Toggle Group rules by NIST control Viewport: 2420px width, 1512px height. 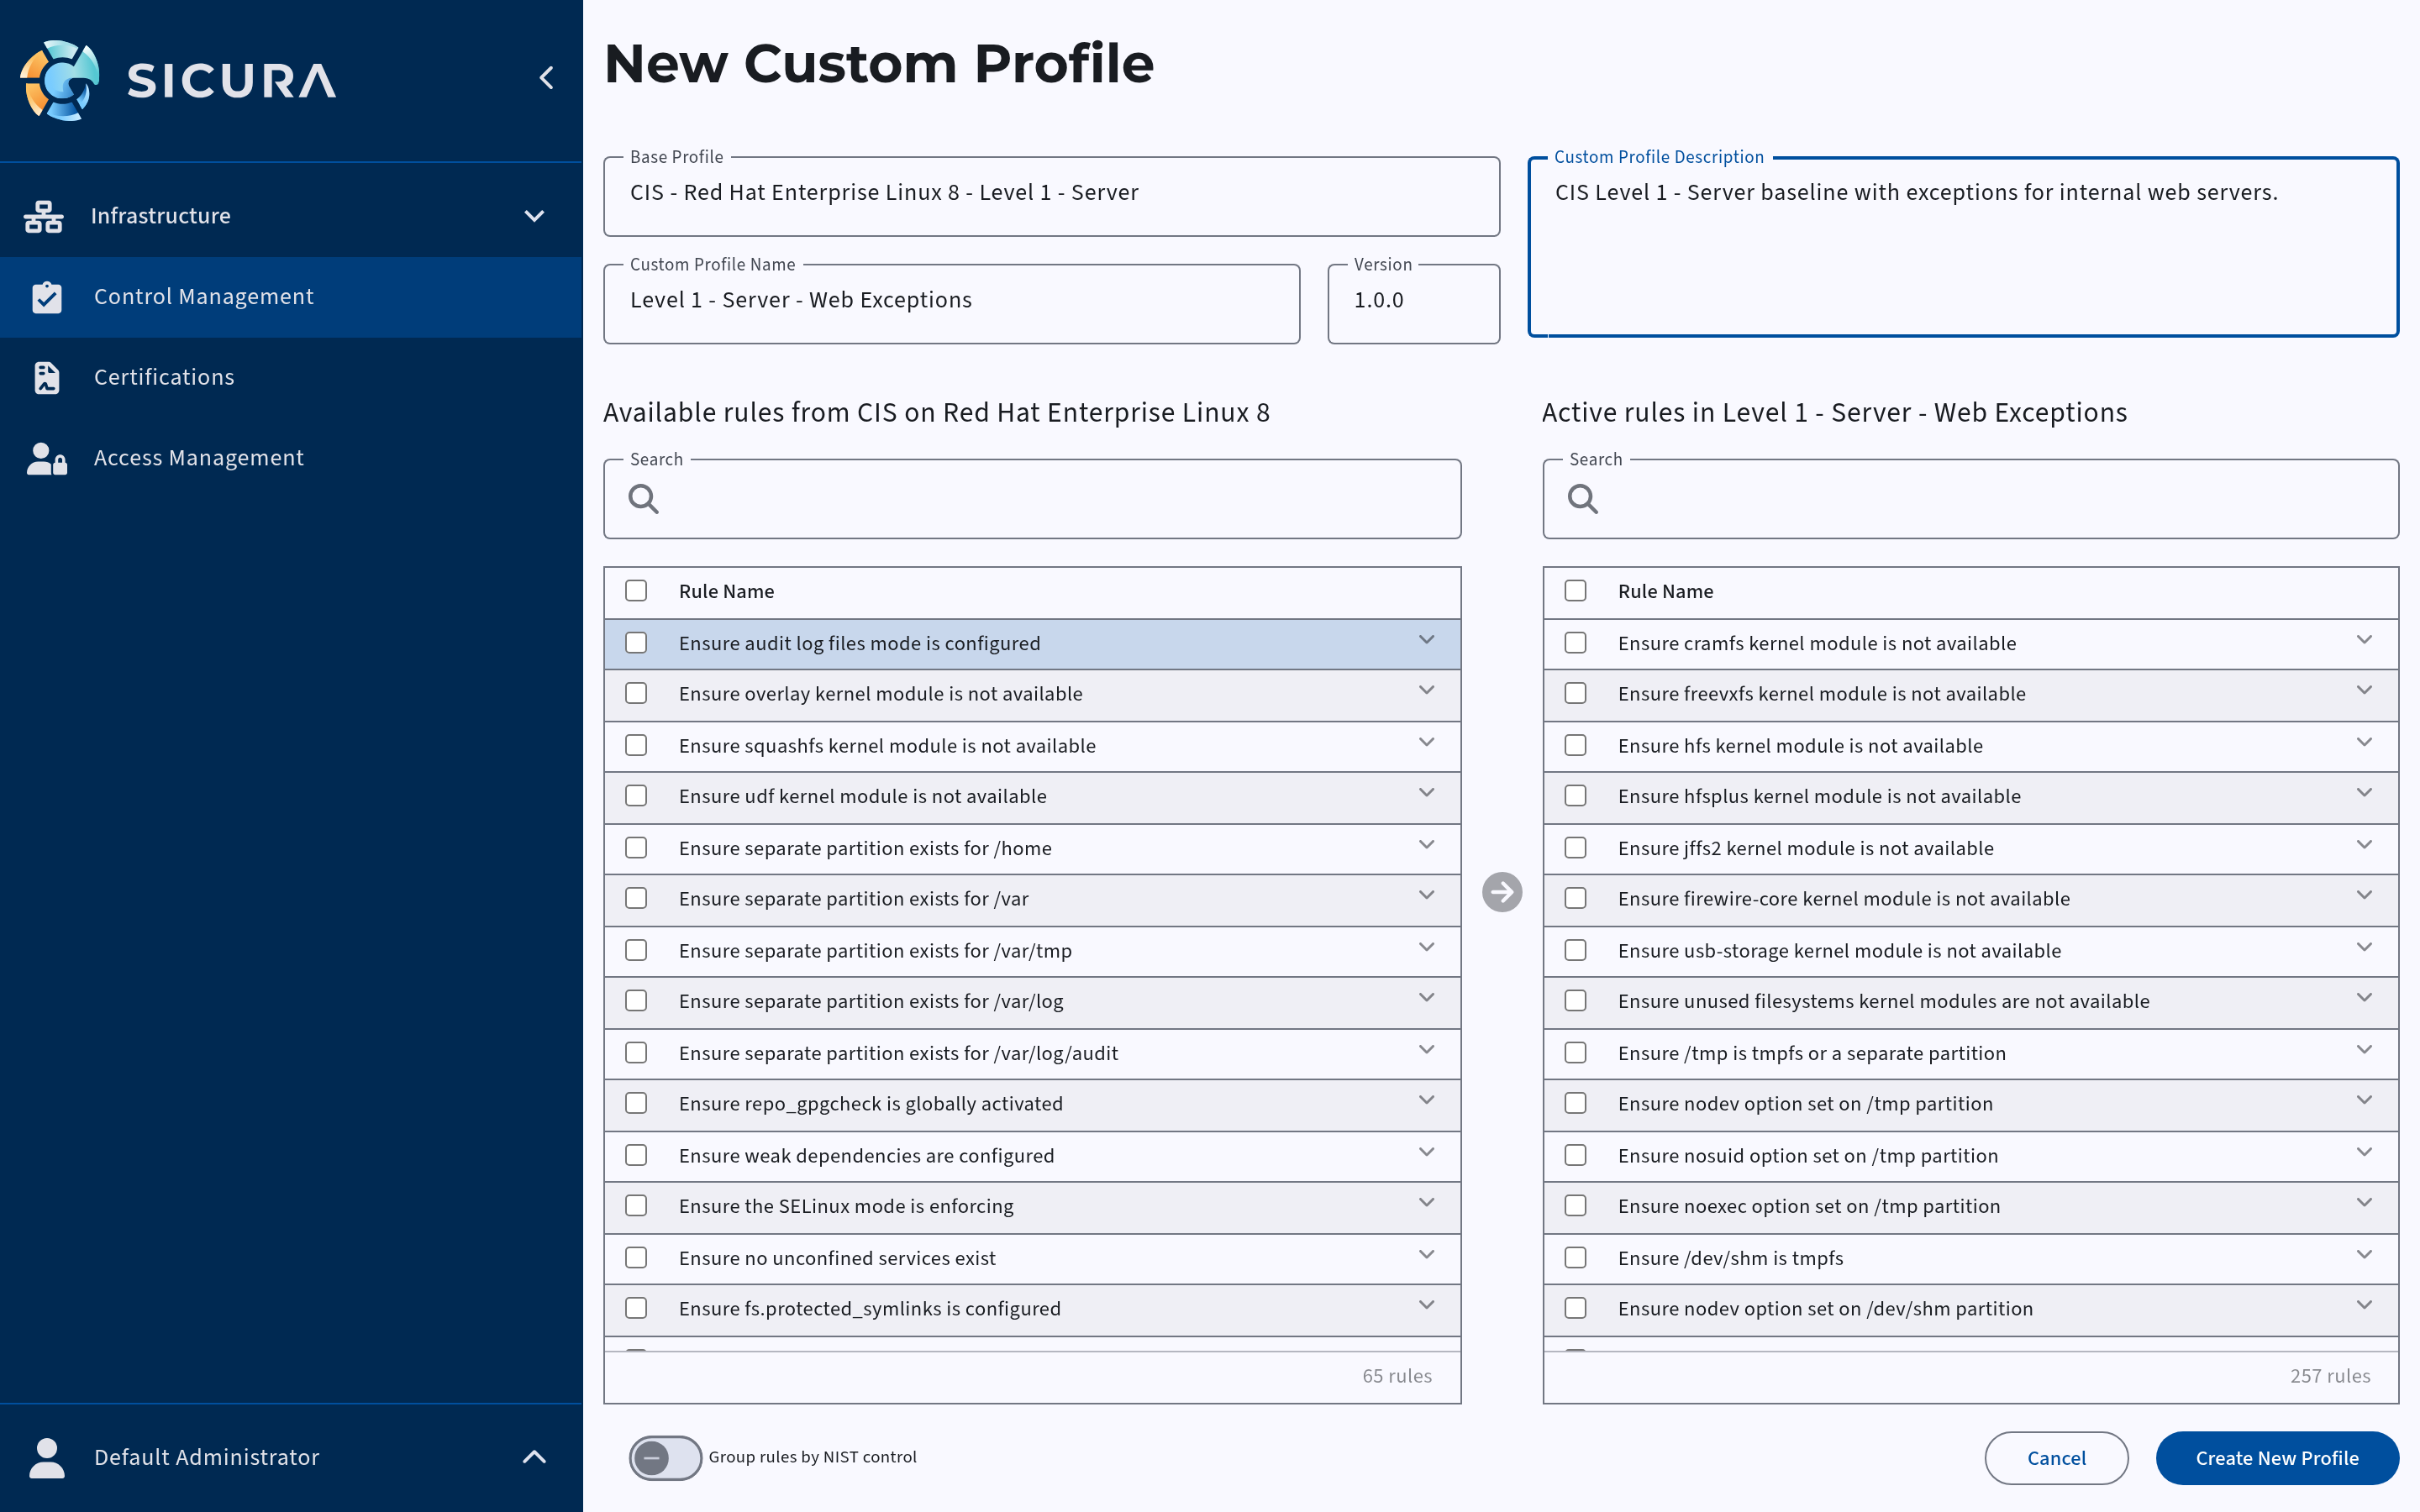click(x=665, y=1457)
